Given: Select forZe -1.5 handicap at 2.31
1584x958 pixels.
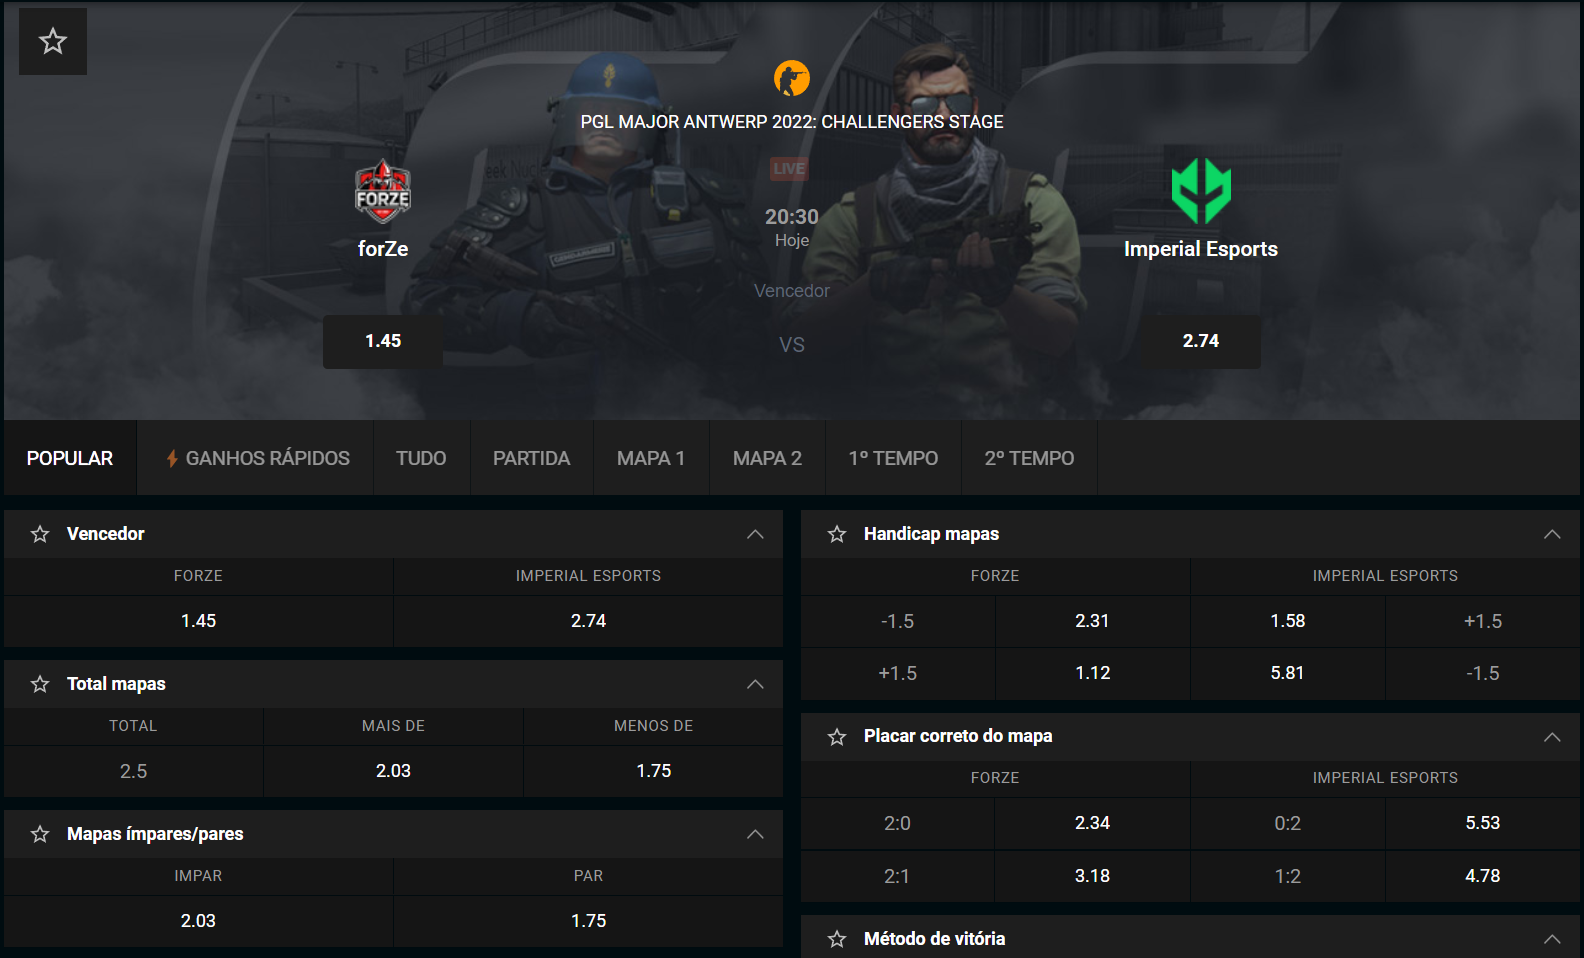Looking at the screenshot, I should tap(1092, 621).
